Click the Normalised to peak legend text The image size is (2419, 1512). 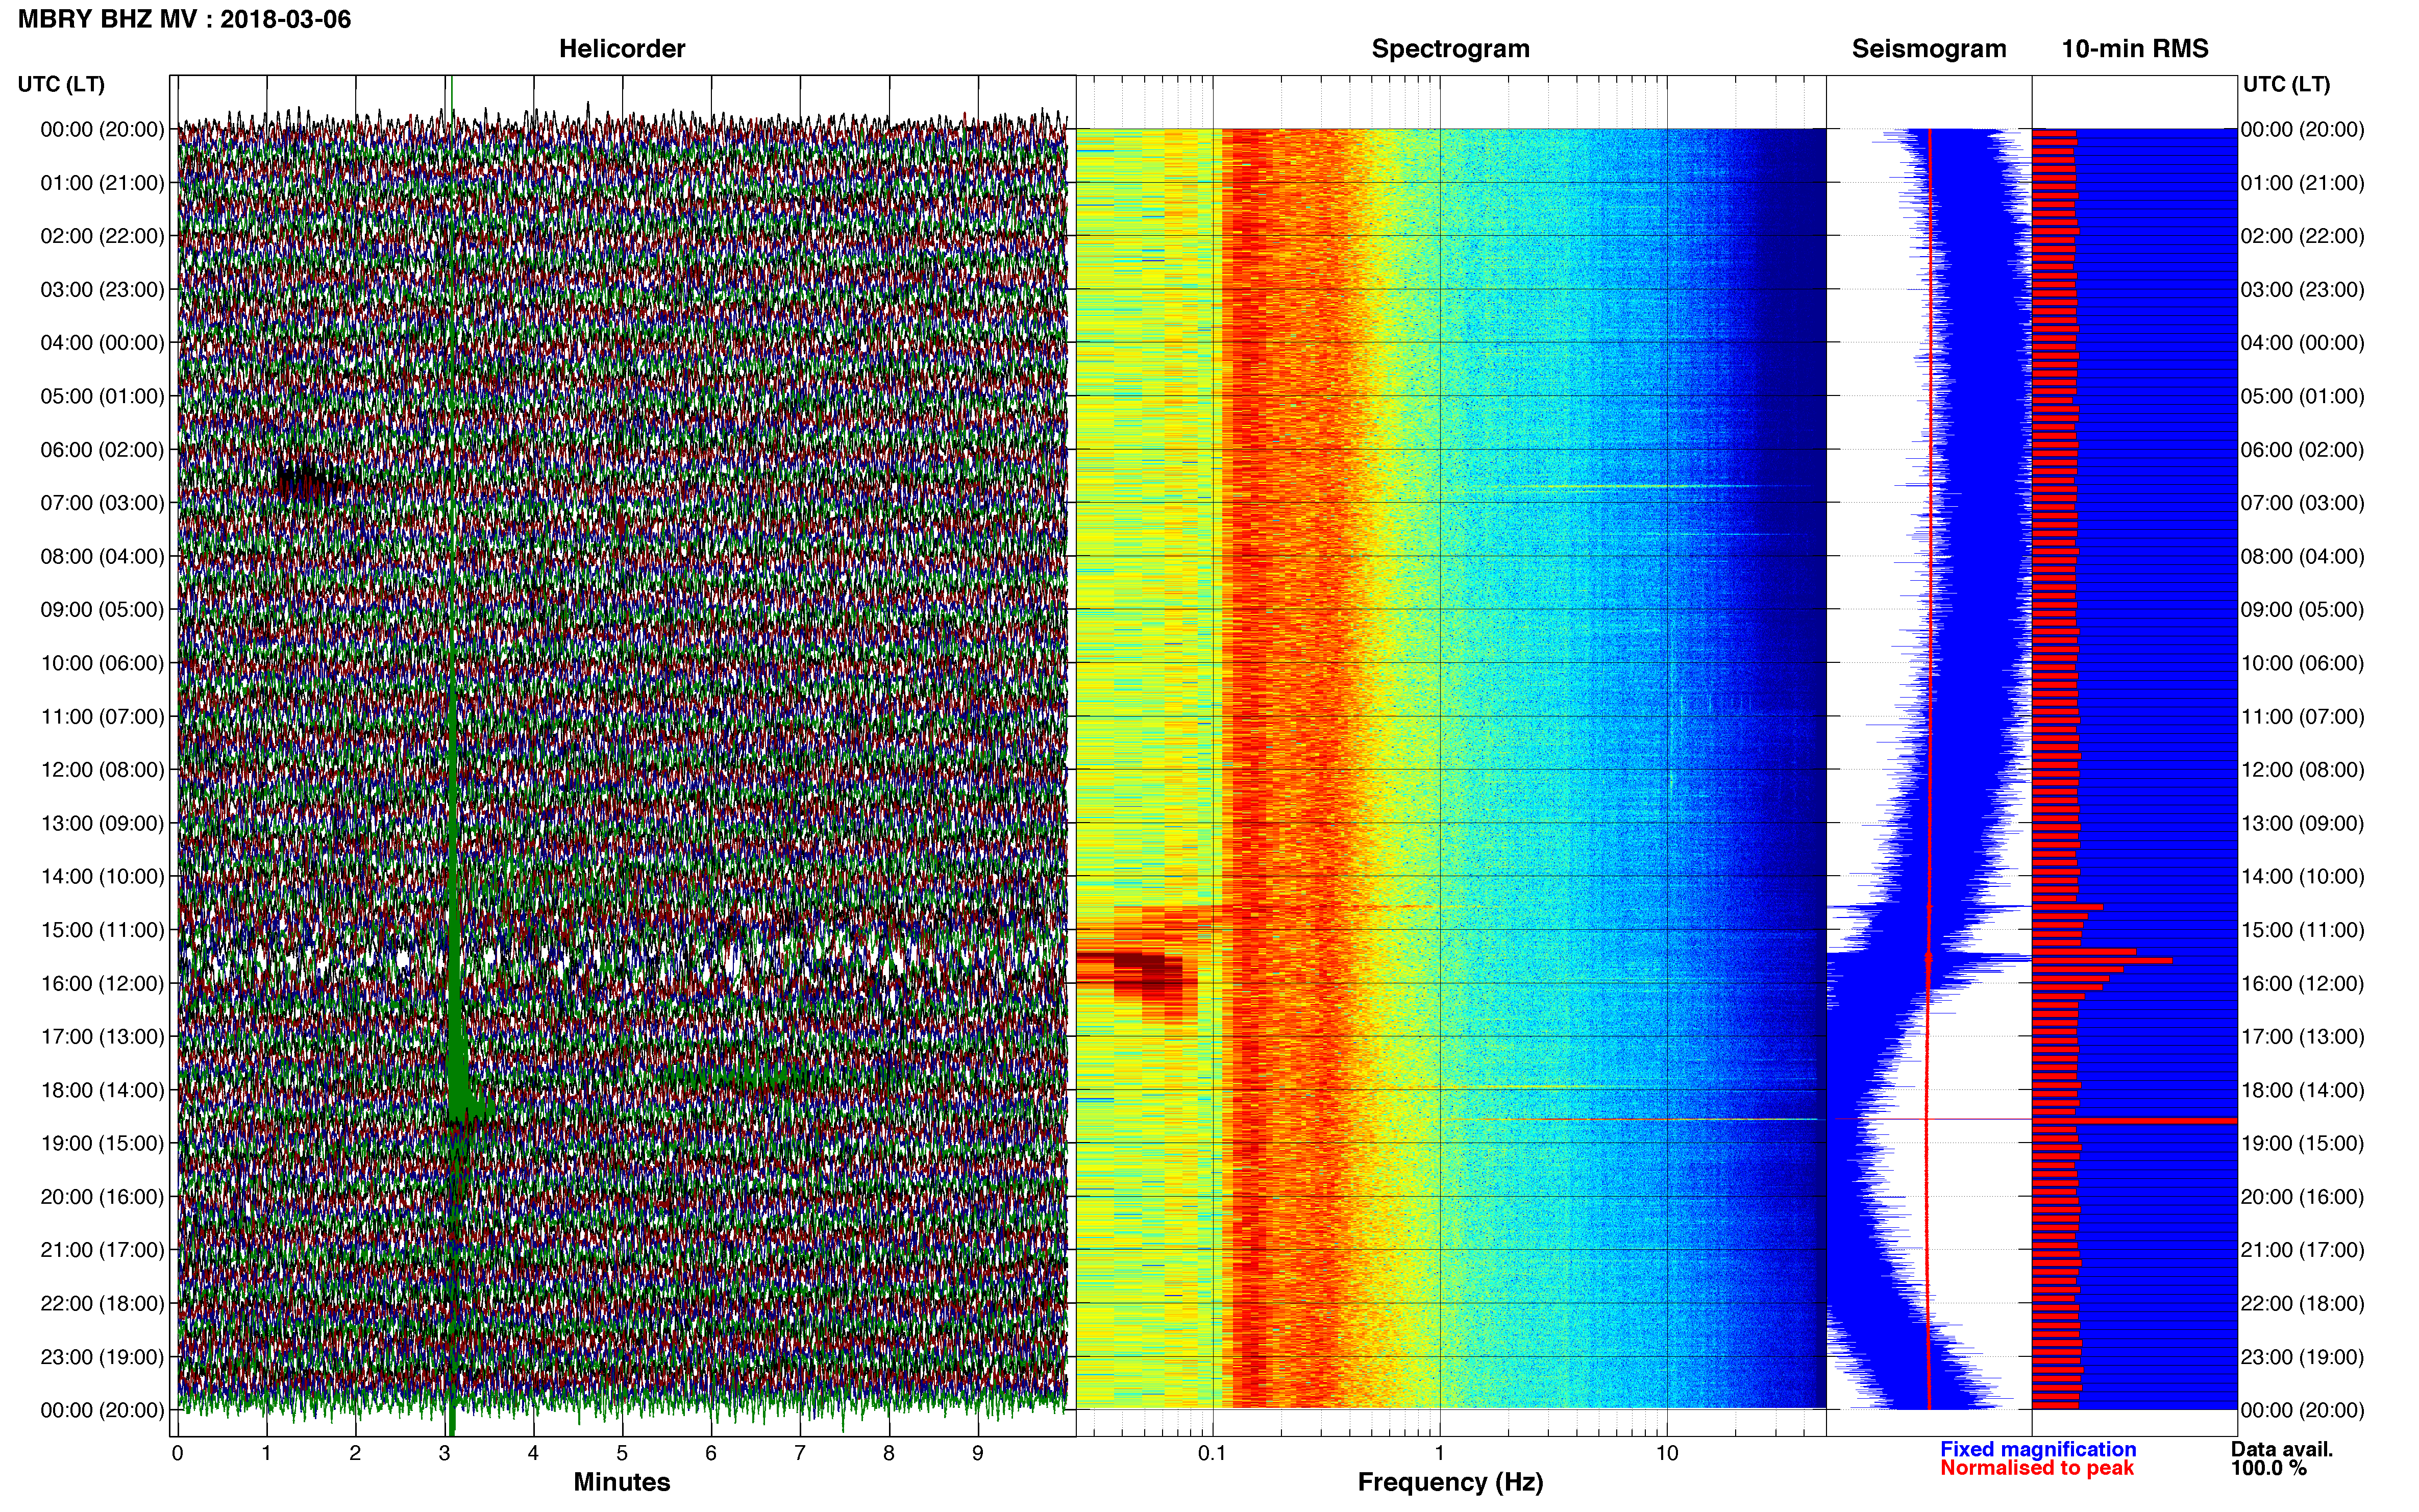tap(2037, 1468)
